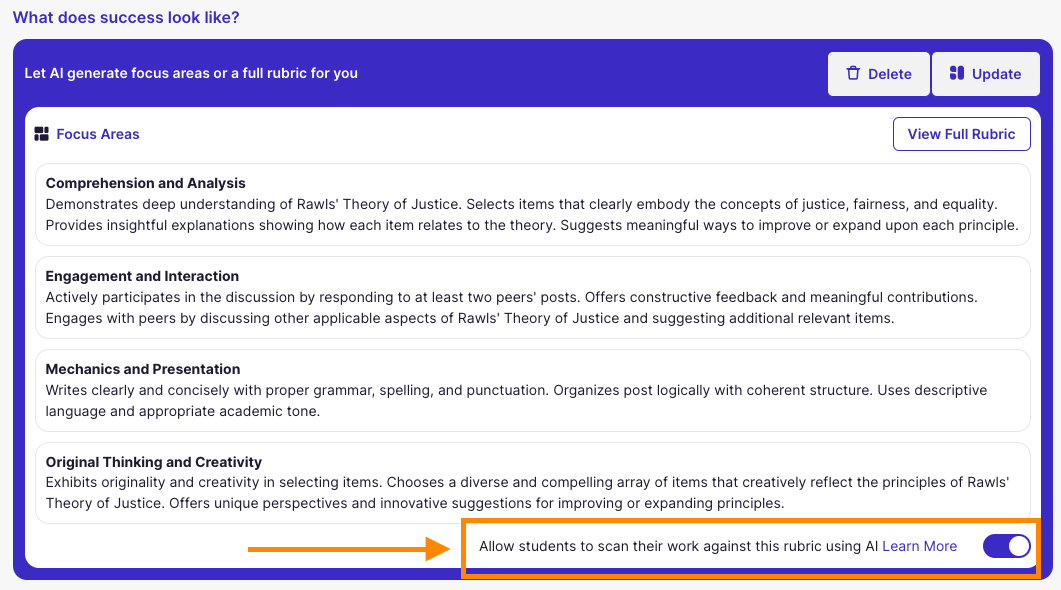
Task: Click the Delete button label
Action: 889,74
